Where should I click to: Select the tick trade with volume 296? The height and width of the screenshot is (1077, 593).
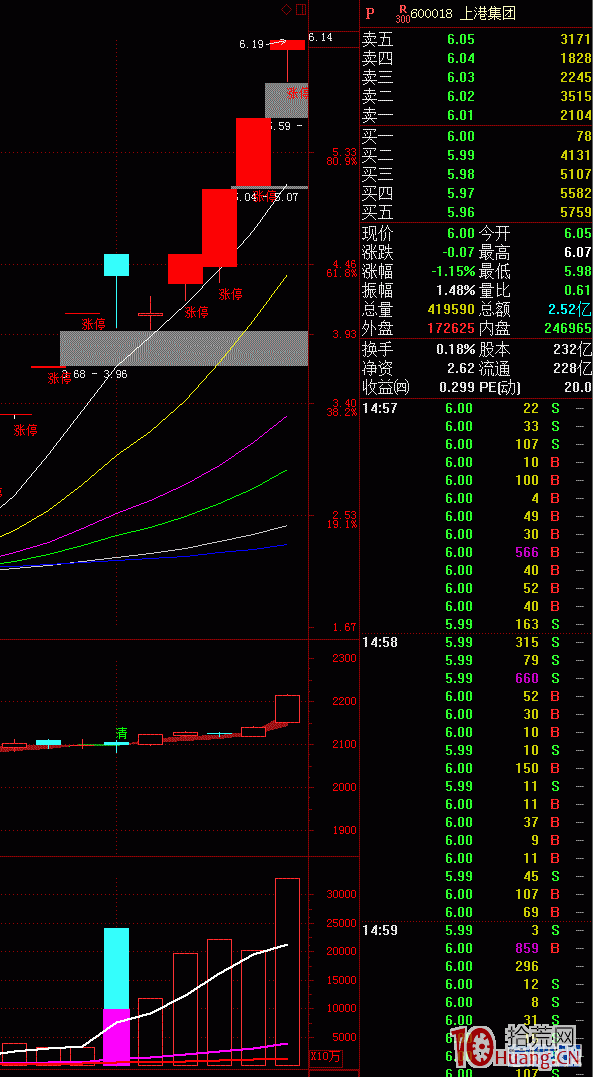476,966
